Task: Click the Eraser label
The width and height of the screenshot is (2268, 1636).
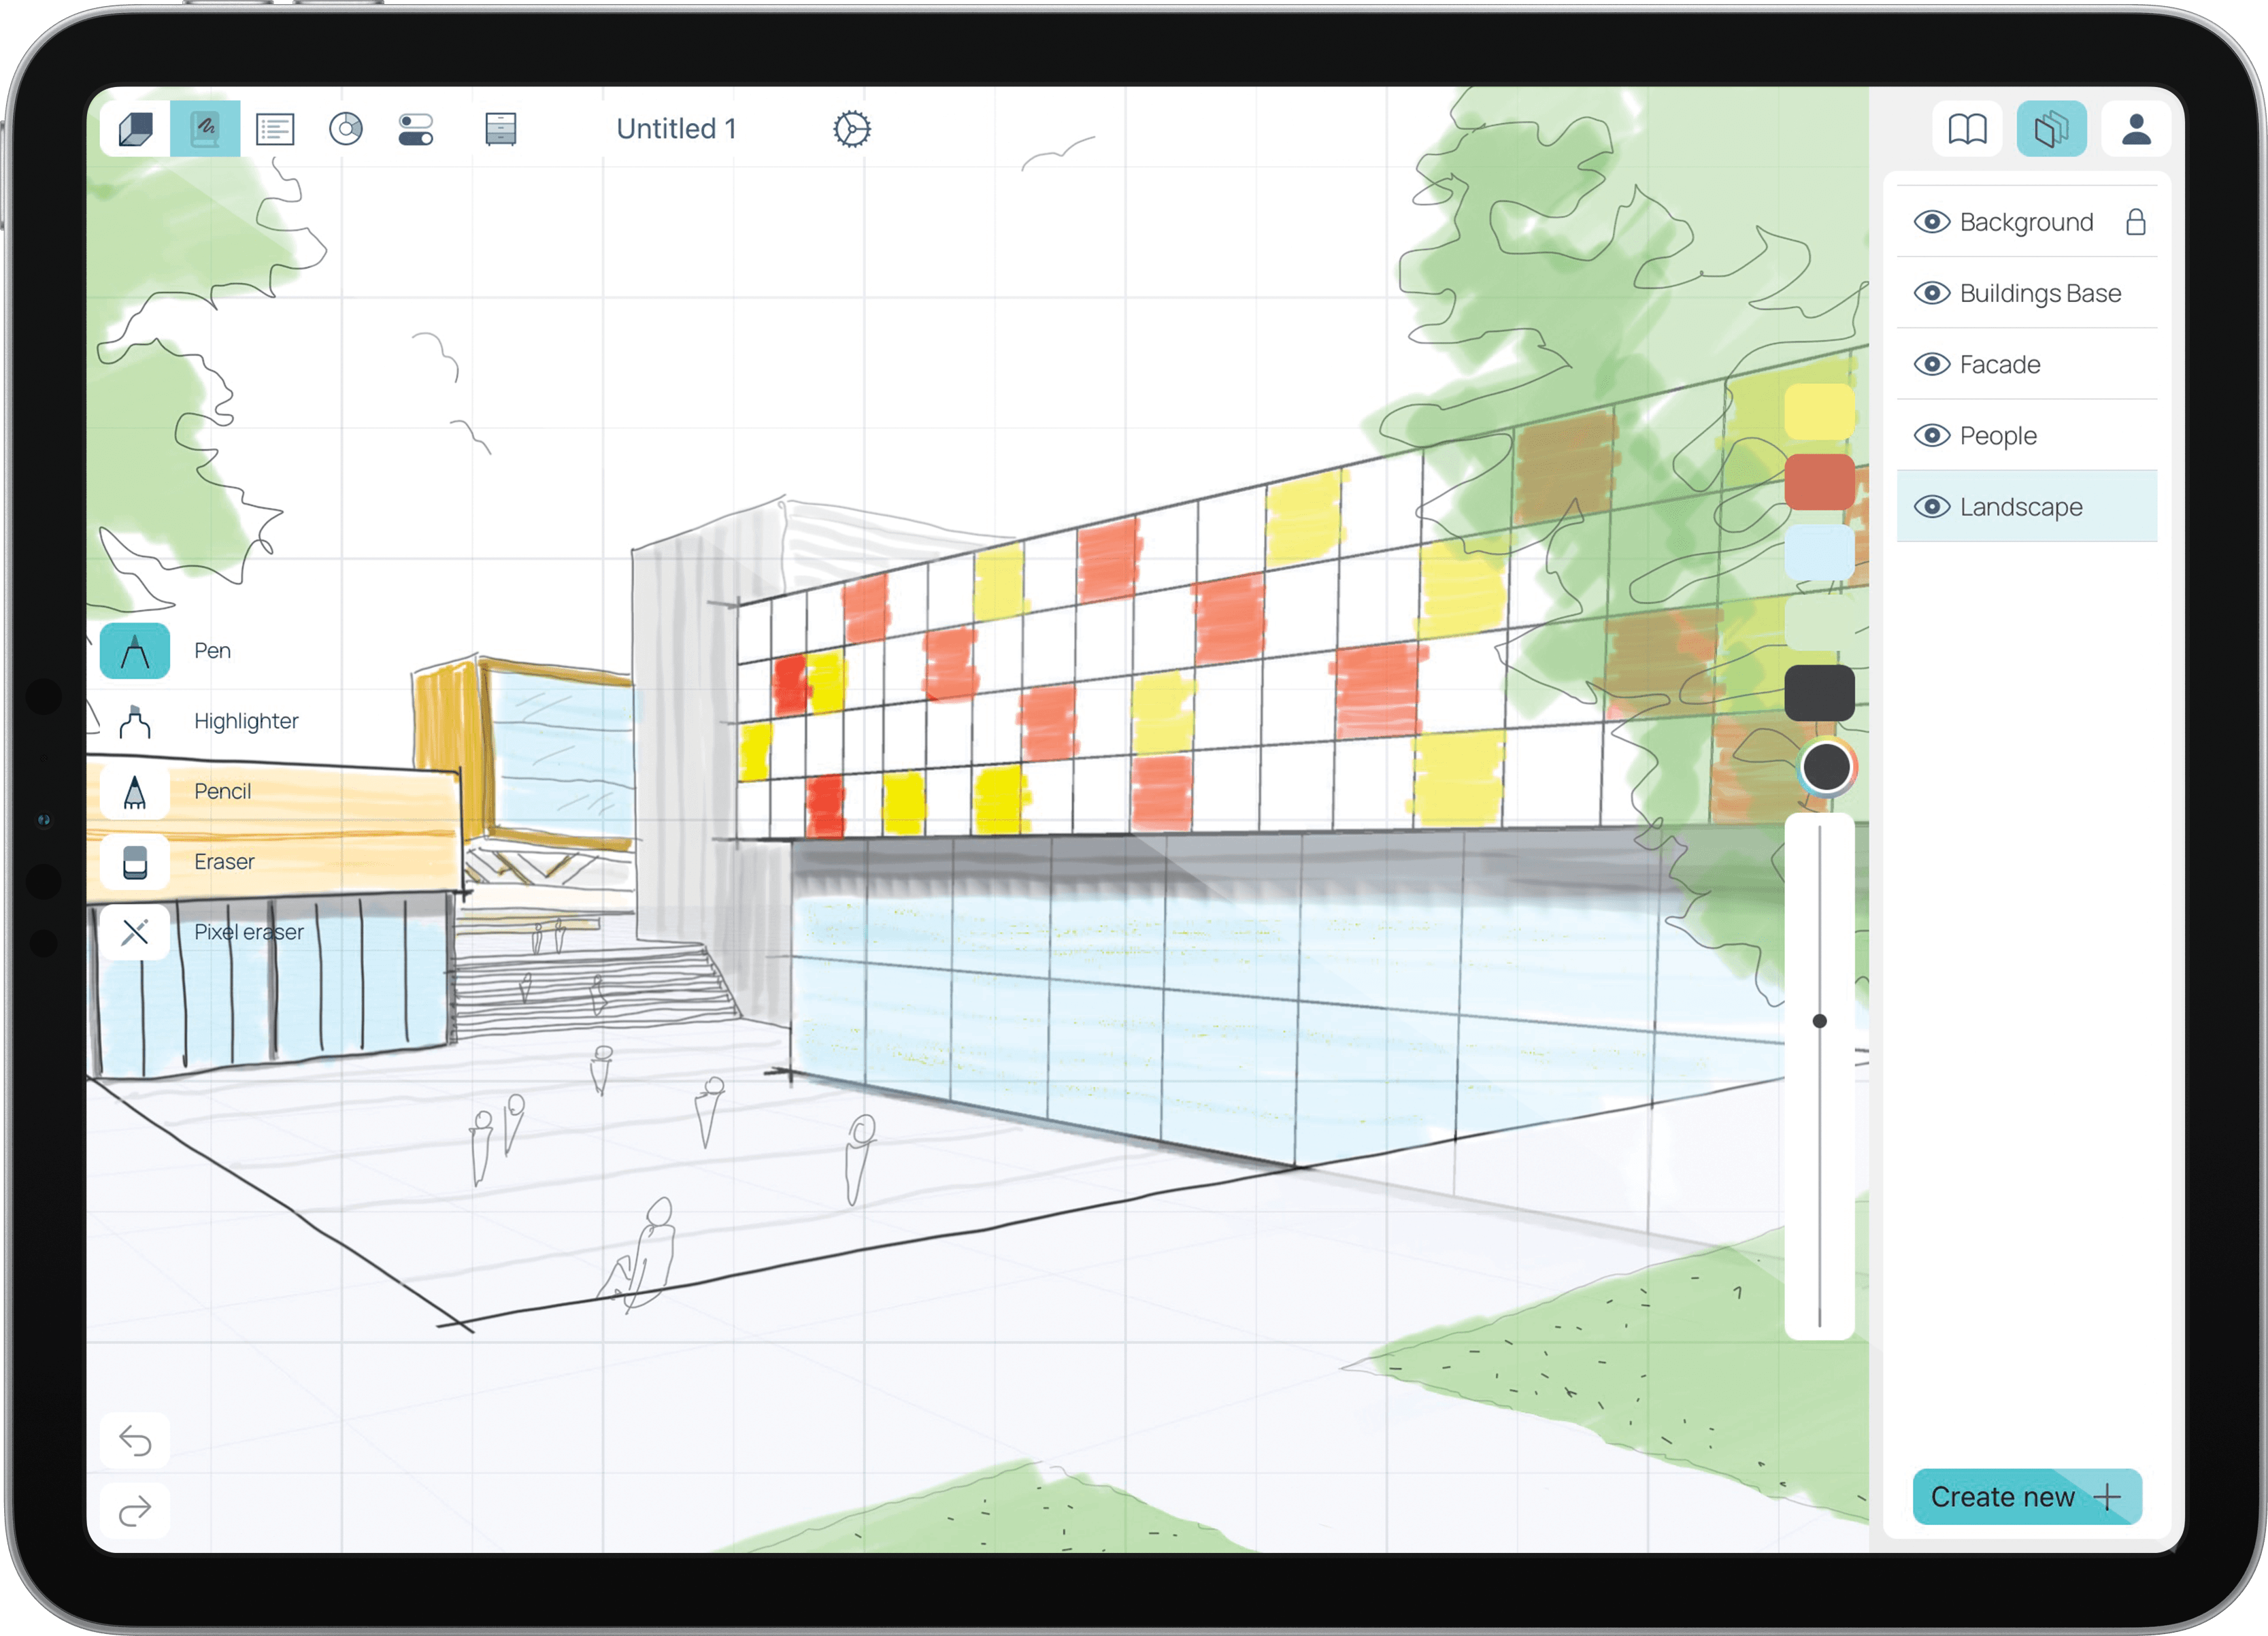Action: tap(224, 862)
